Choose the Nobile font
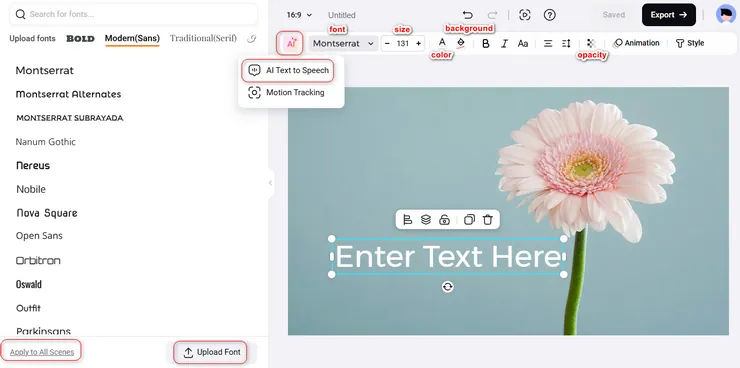 pyautogui.click(x=31, y=189)
